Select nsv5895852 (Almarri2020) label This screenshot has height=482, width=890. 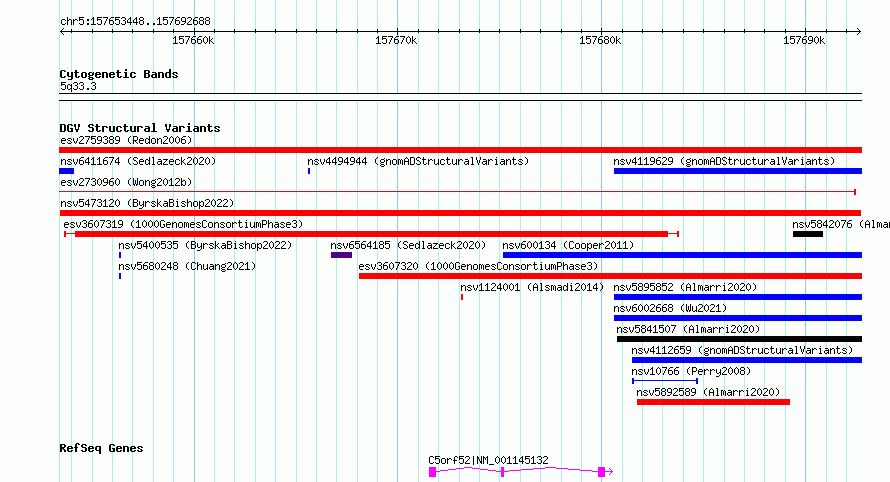(685, 287)
